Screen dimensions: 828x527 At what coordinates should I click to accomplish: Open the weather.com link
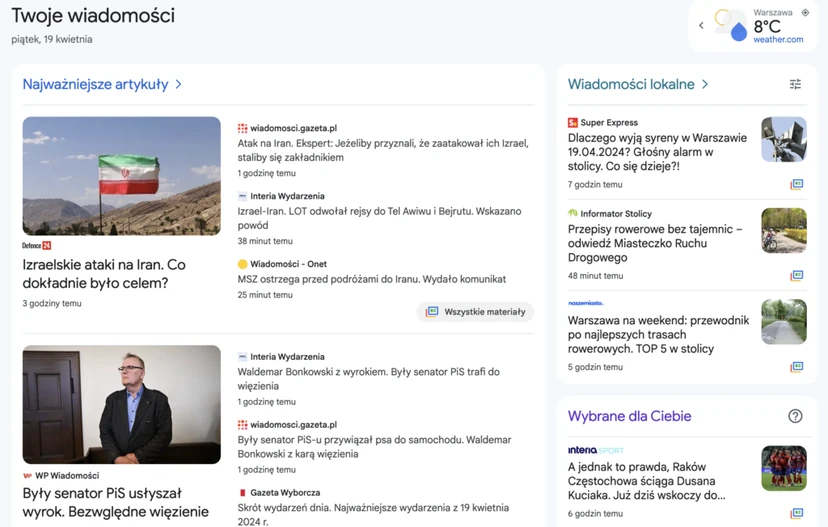pyautogui.click(x=778, y=40)
